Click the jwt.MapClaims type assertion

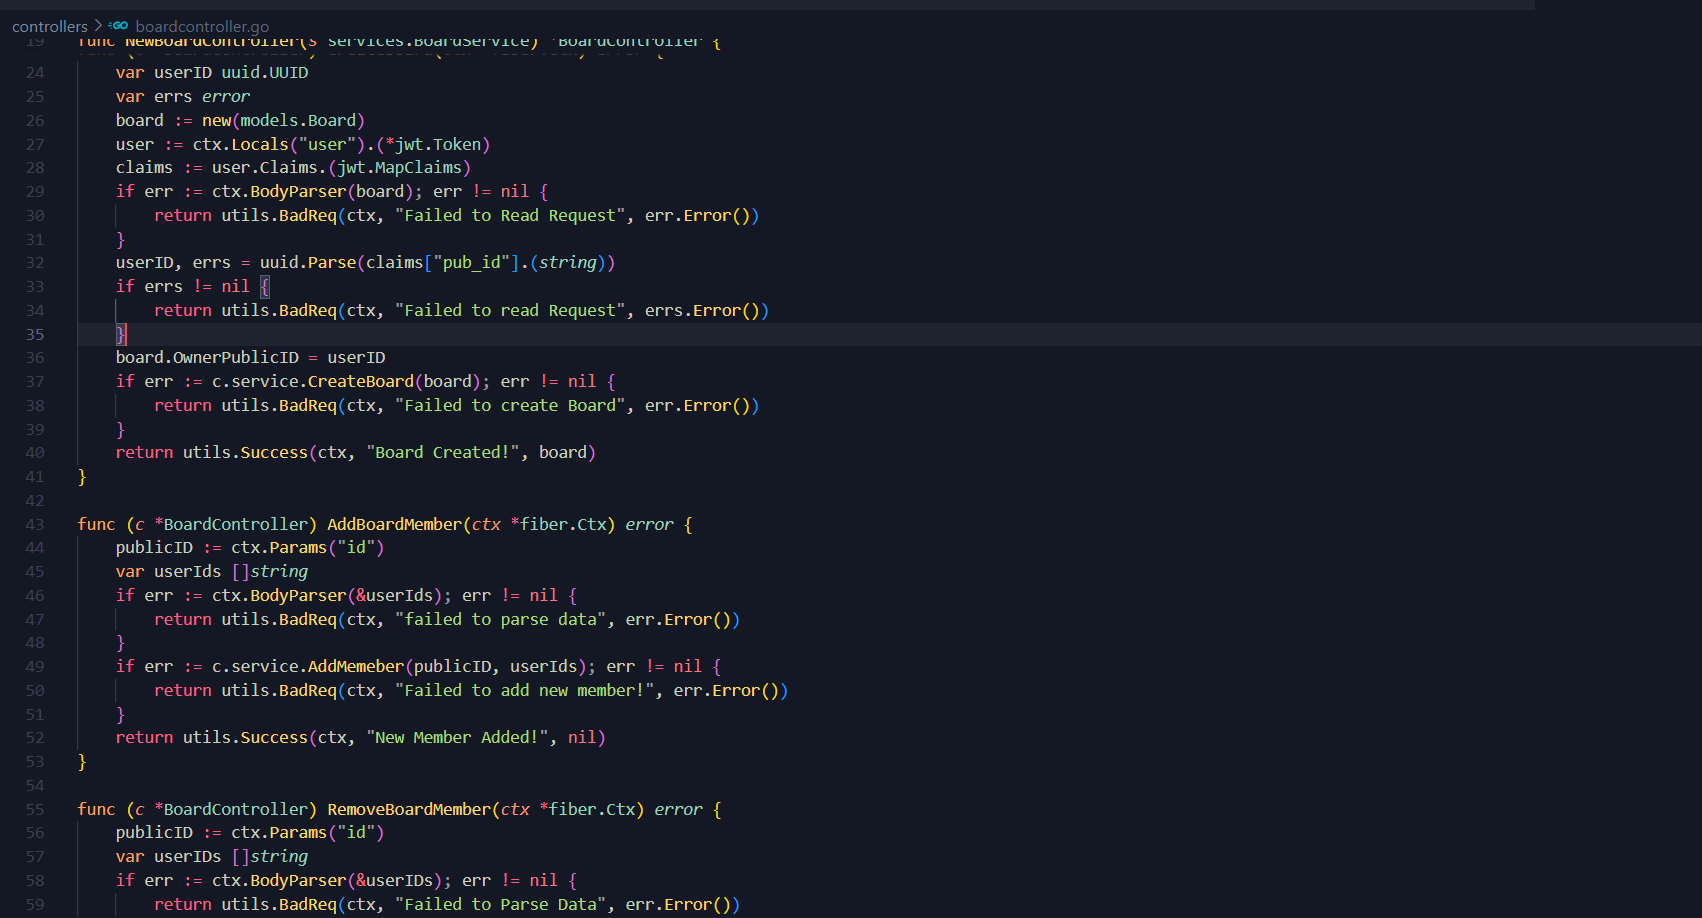[x=399, y=167]
